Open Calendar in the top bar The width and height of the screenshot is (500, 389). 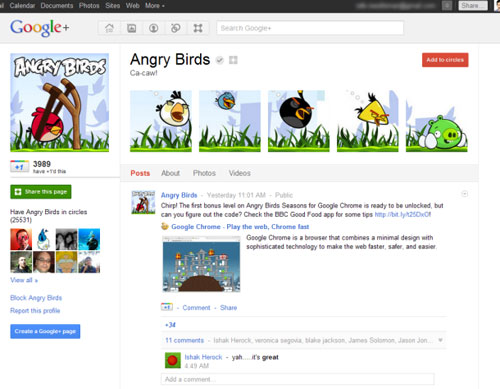pos(22,6)
